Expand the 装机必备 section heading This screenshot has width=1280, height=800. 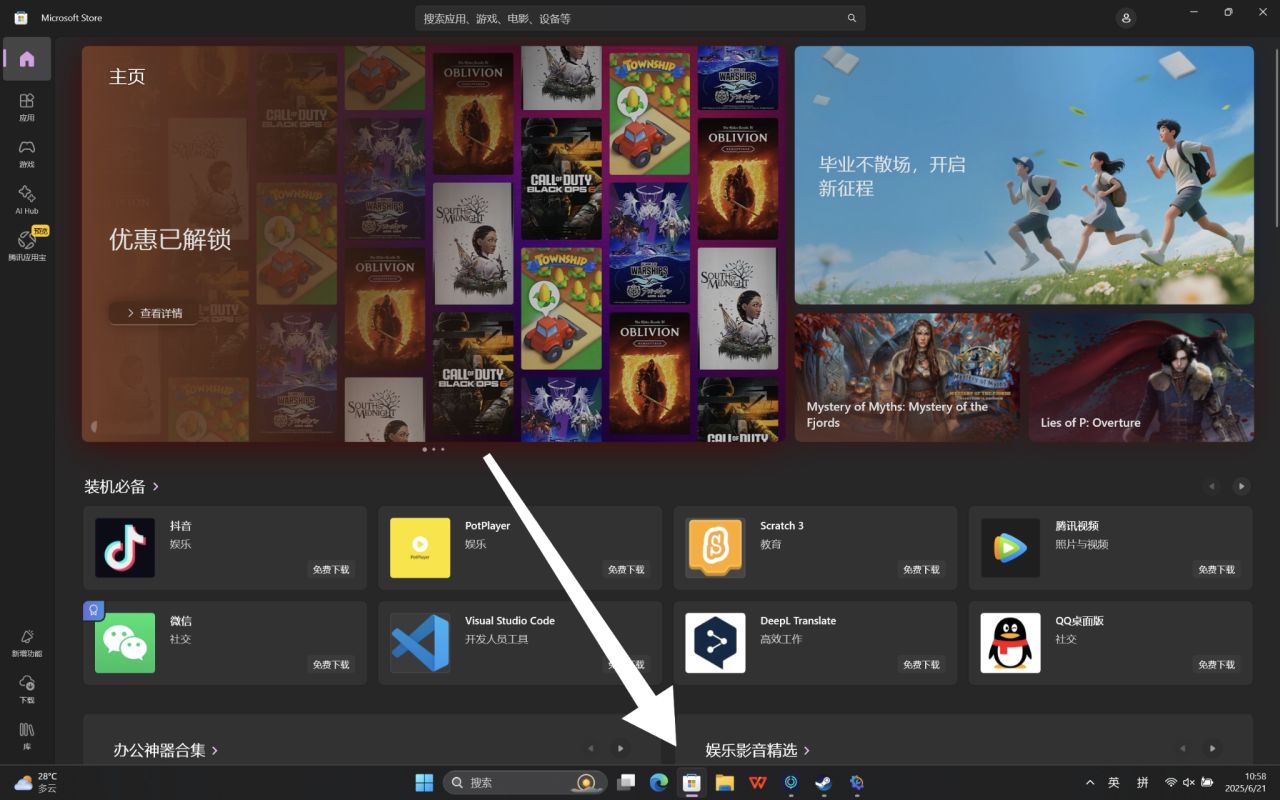122,487
